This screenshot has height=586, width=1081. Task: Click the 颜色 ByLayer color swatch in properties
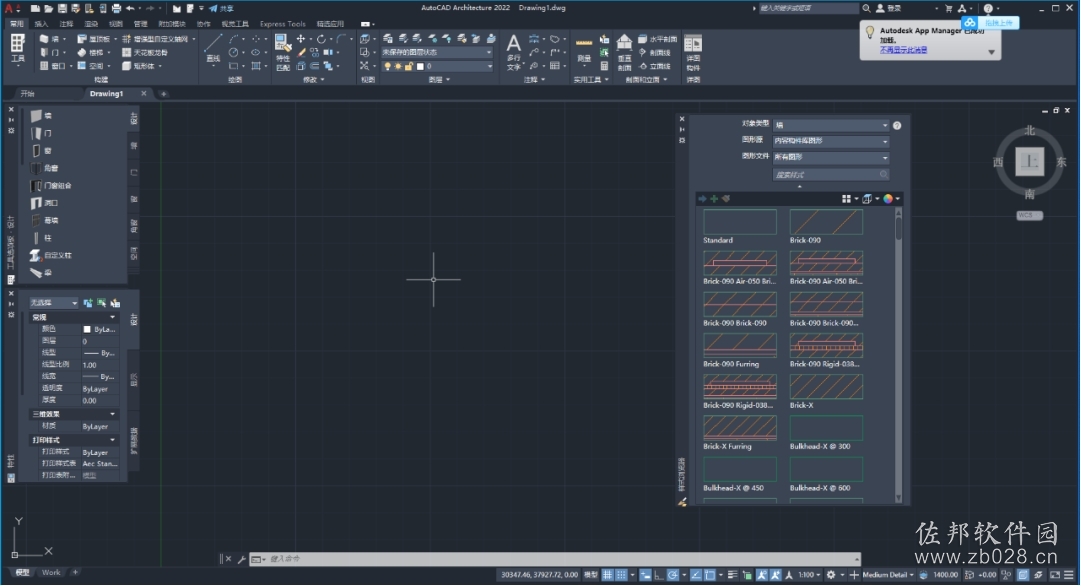(87, 330)
